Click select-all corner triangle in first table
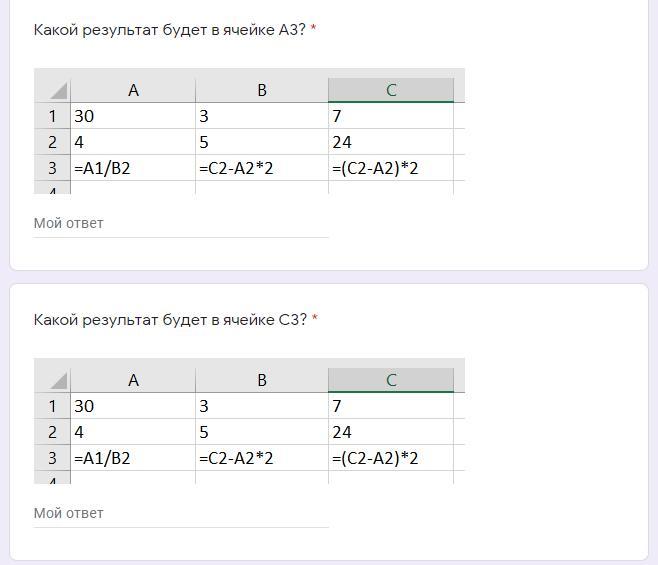Image resolution: width=658 pixels, height=565 pixels. click(x=56, y=90)
